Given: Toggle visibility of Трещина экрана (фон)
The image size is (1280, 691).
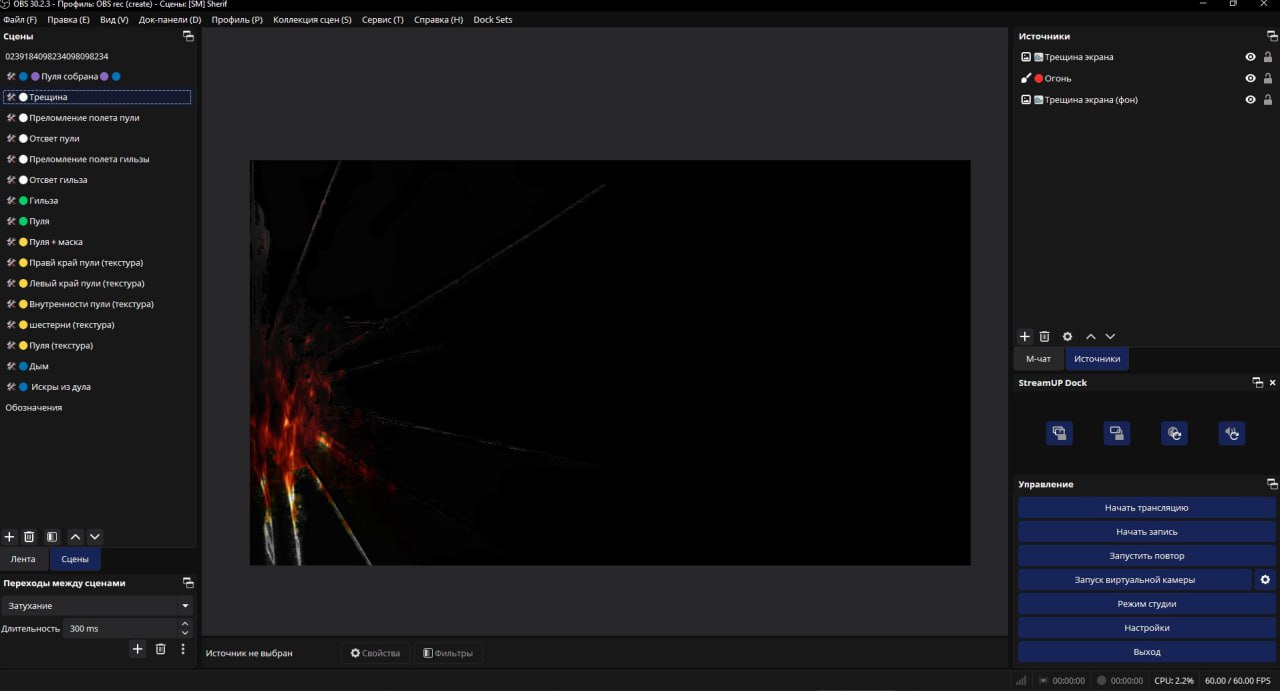Looking at the screenshot, I should click(1250, 100).
